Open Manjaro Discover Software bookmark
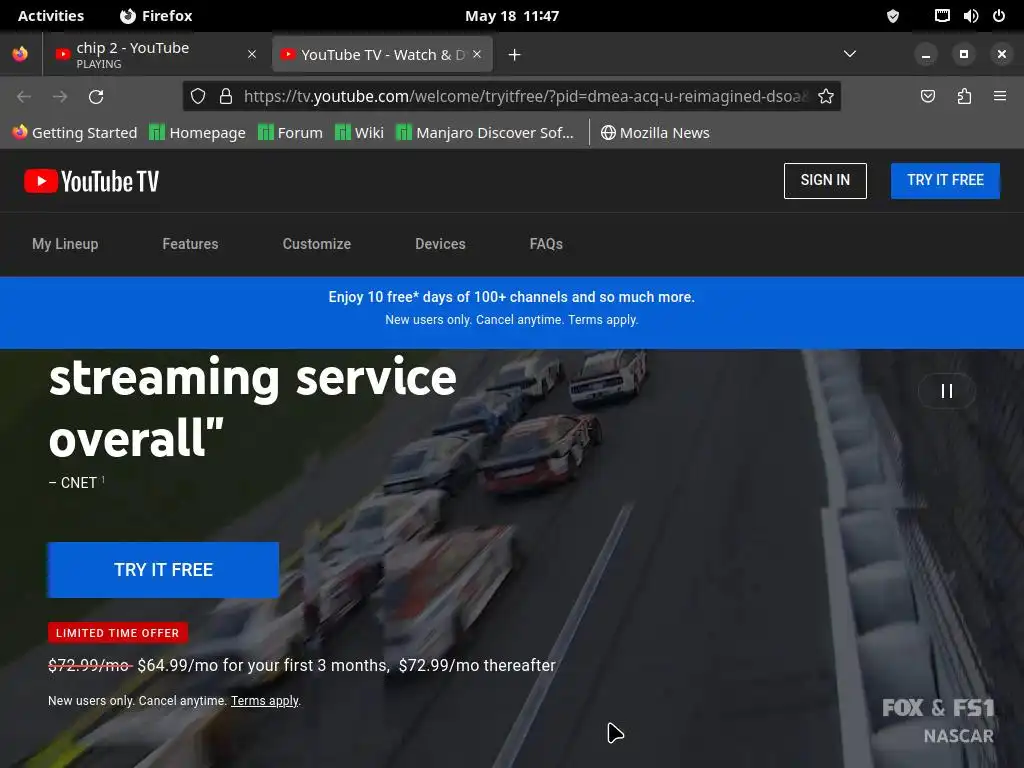 point(485,133)
